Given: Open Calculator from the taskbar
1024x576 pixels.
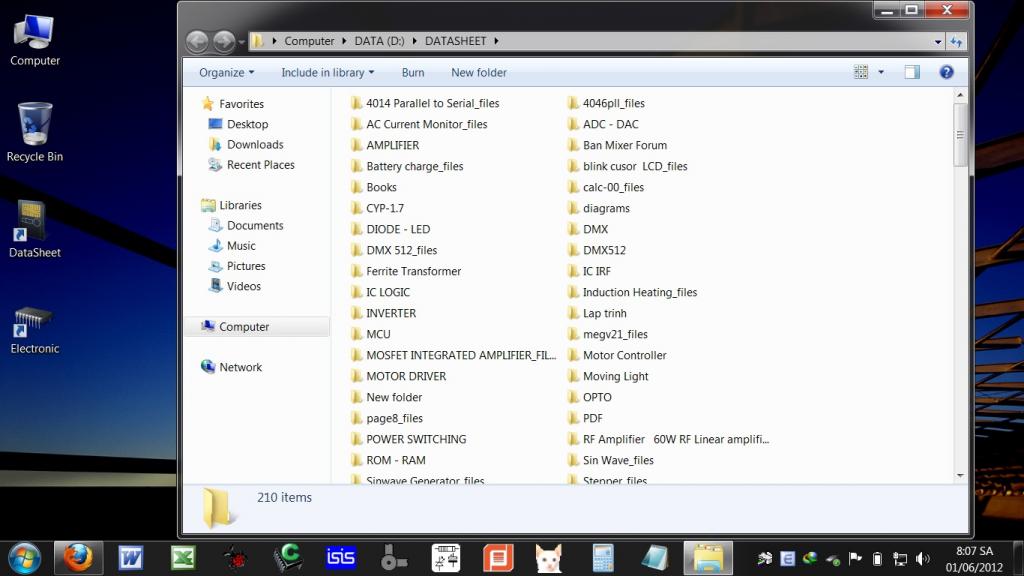Looking at the screenshot, I should point(602,558).
